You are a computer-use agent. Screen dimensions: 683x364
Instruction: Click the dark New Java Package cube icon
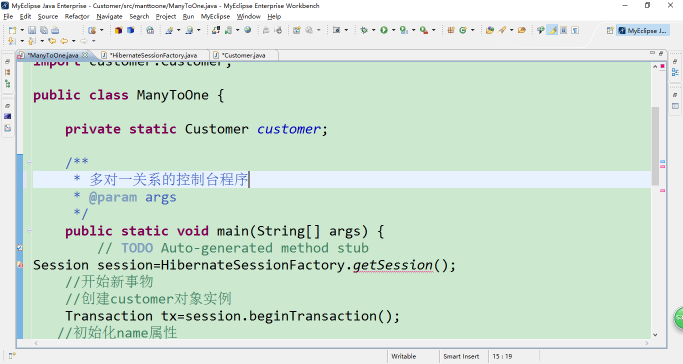(118, 30)
